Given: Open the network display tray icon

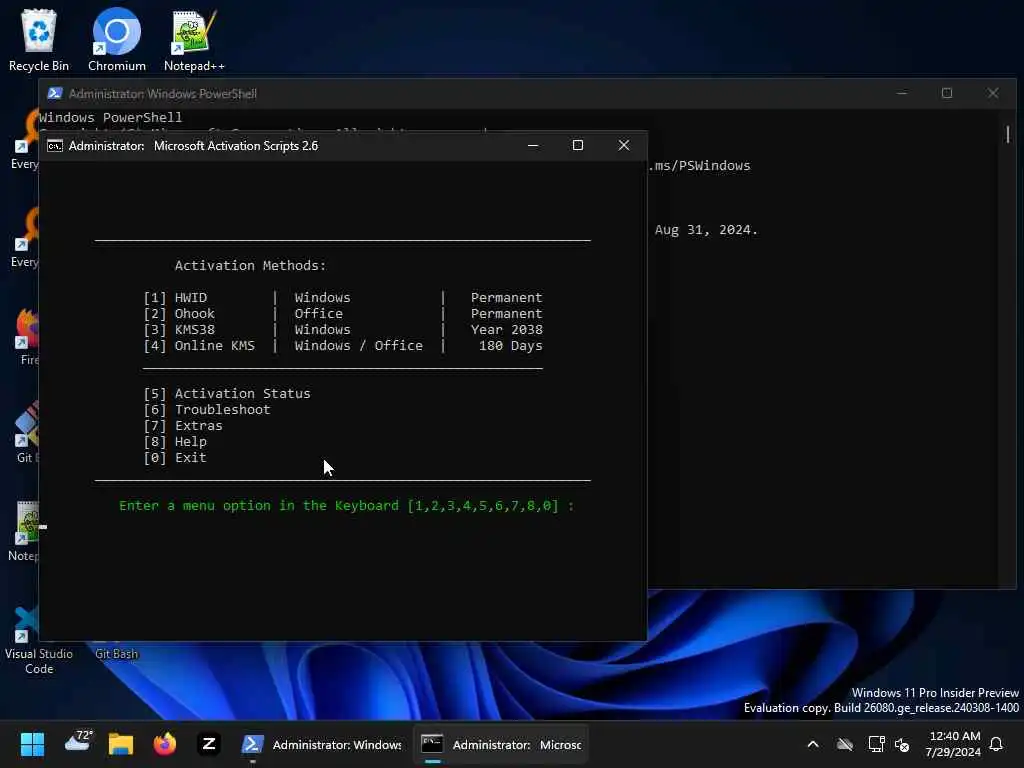Looking at the screenshot, I should pos(876,744).
